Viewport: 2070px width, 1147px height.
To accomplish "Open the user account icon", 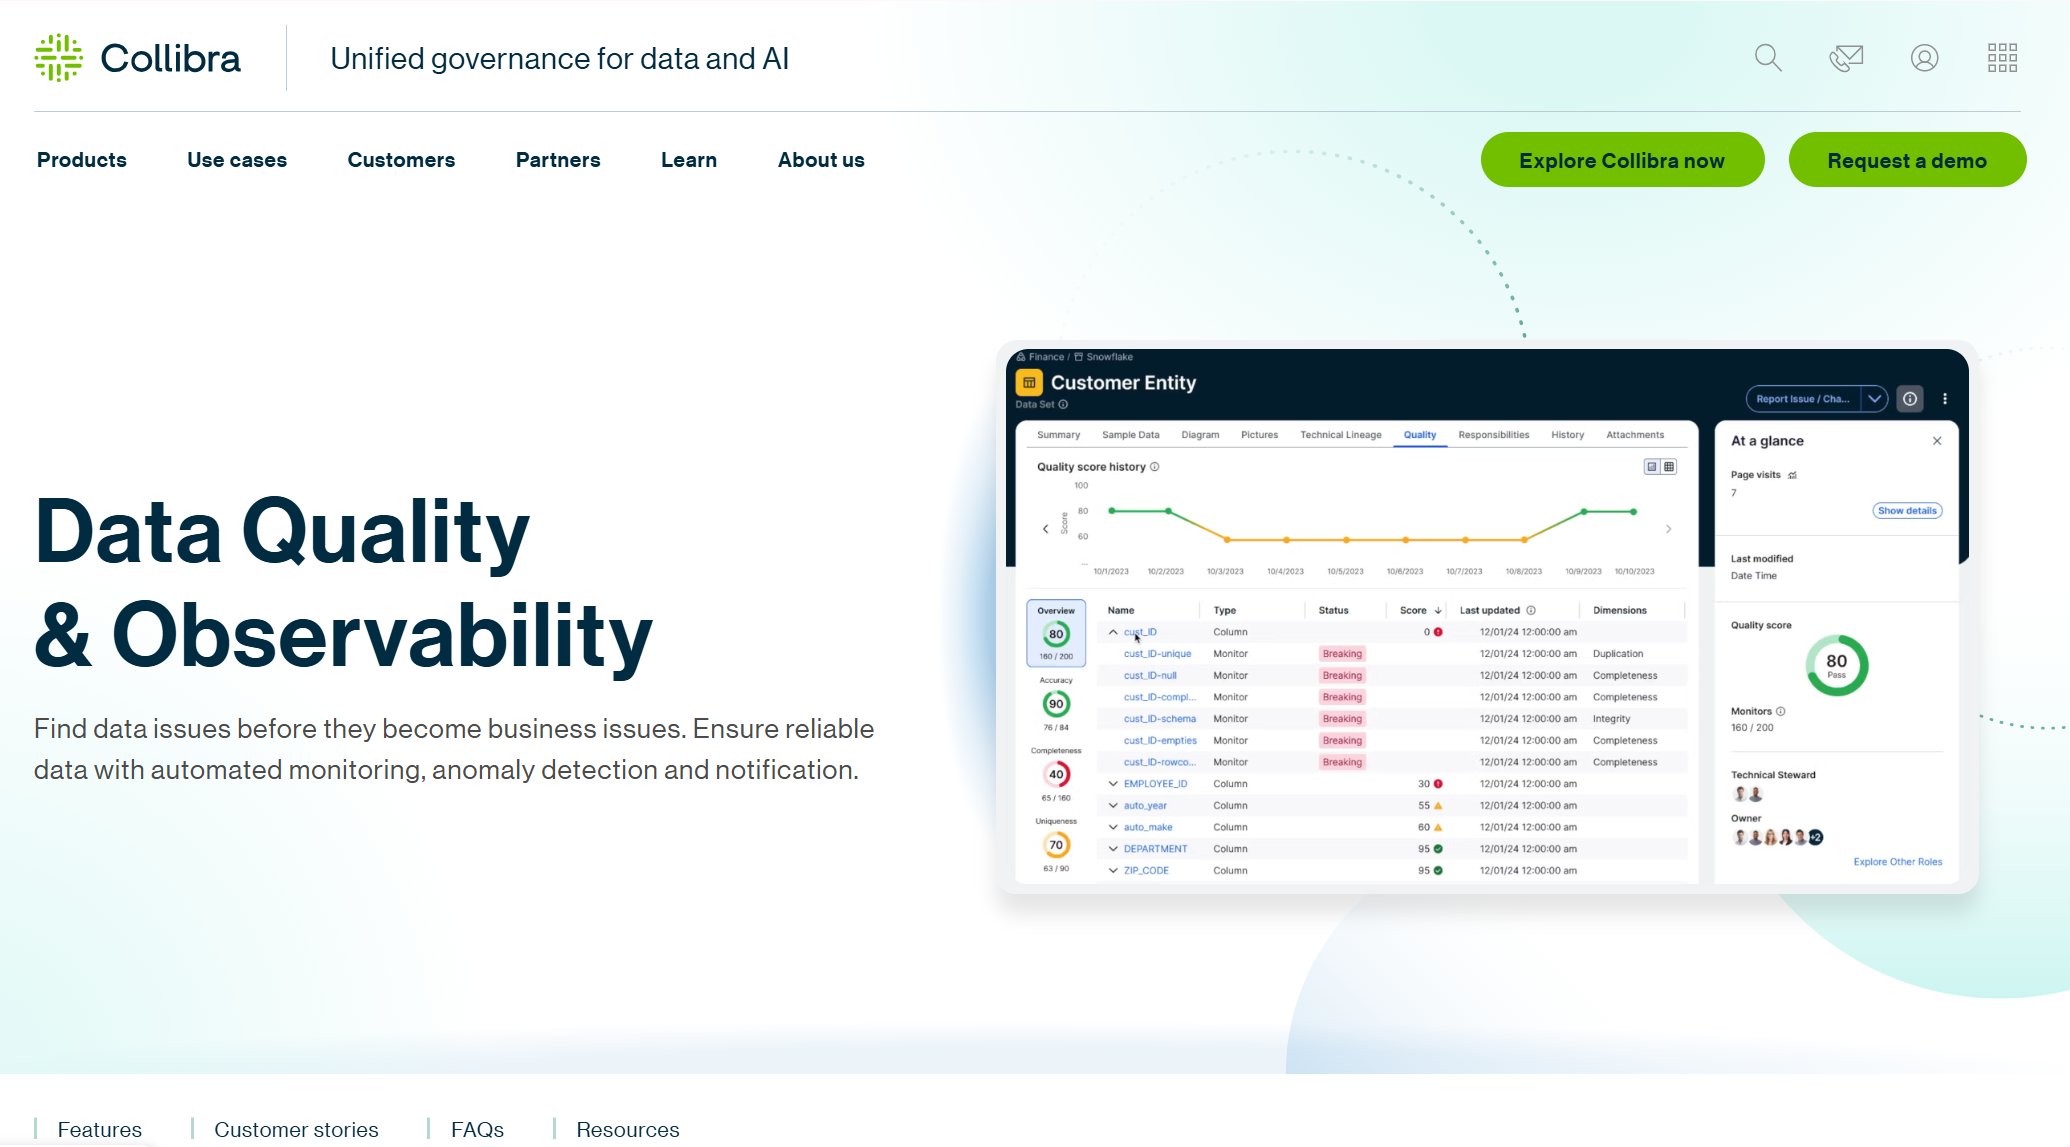I will click(x=1924, y=58).
